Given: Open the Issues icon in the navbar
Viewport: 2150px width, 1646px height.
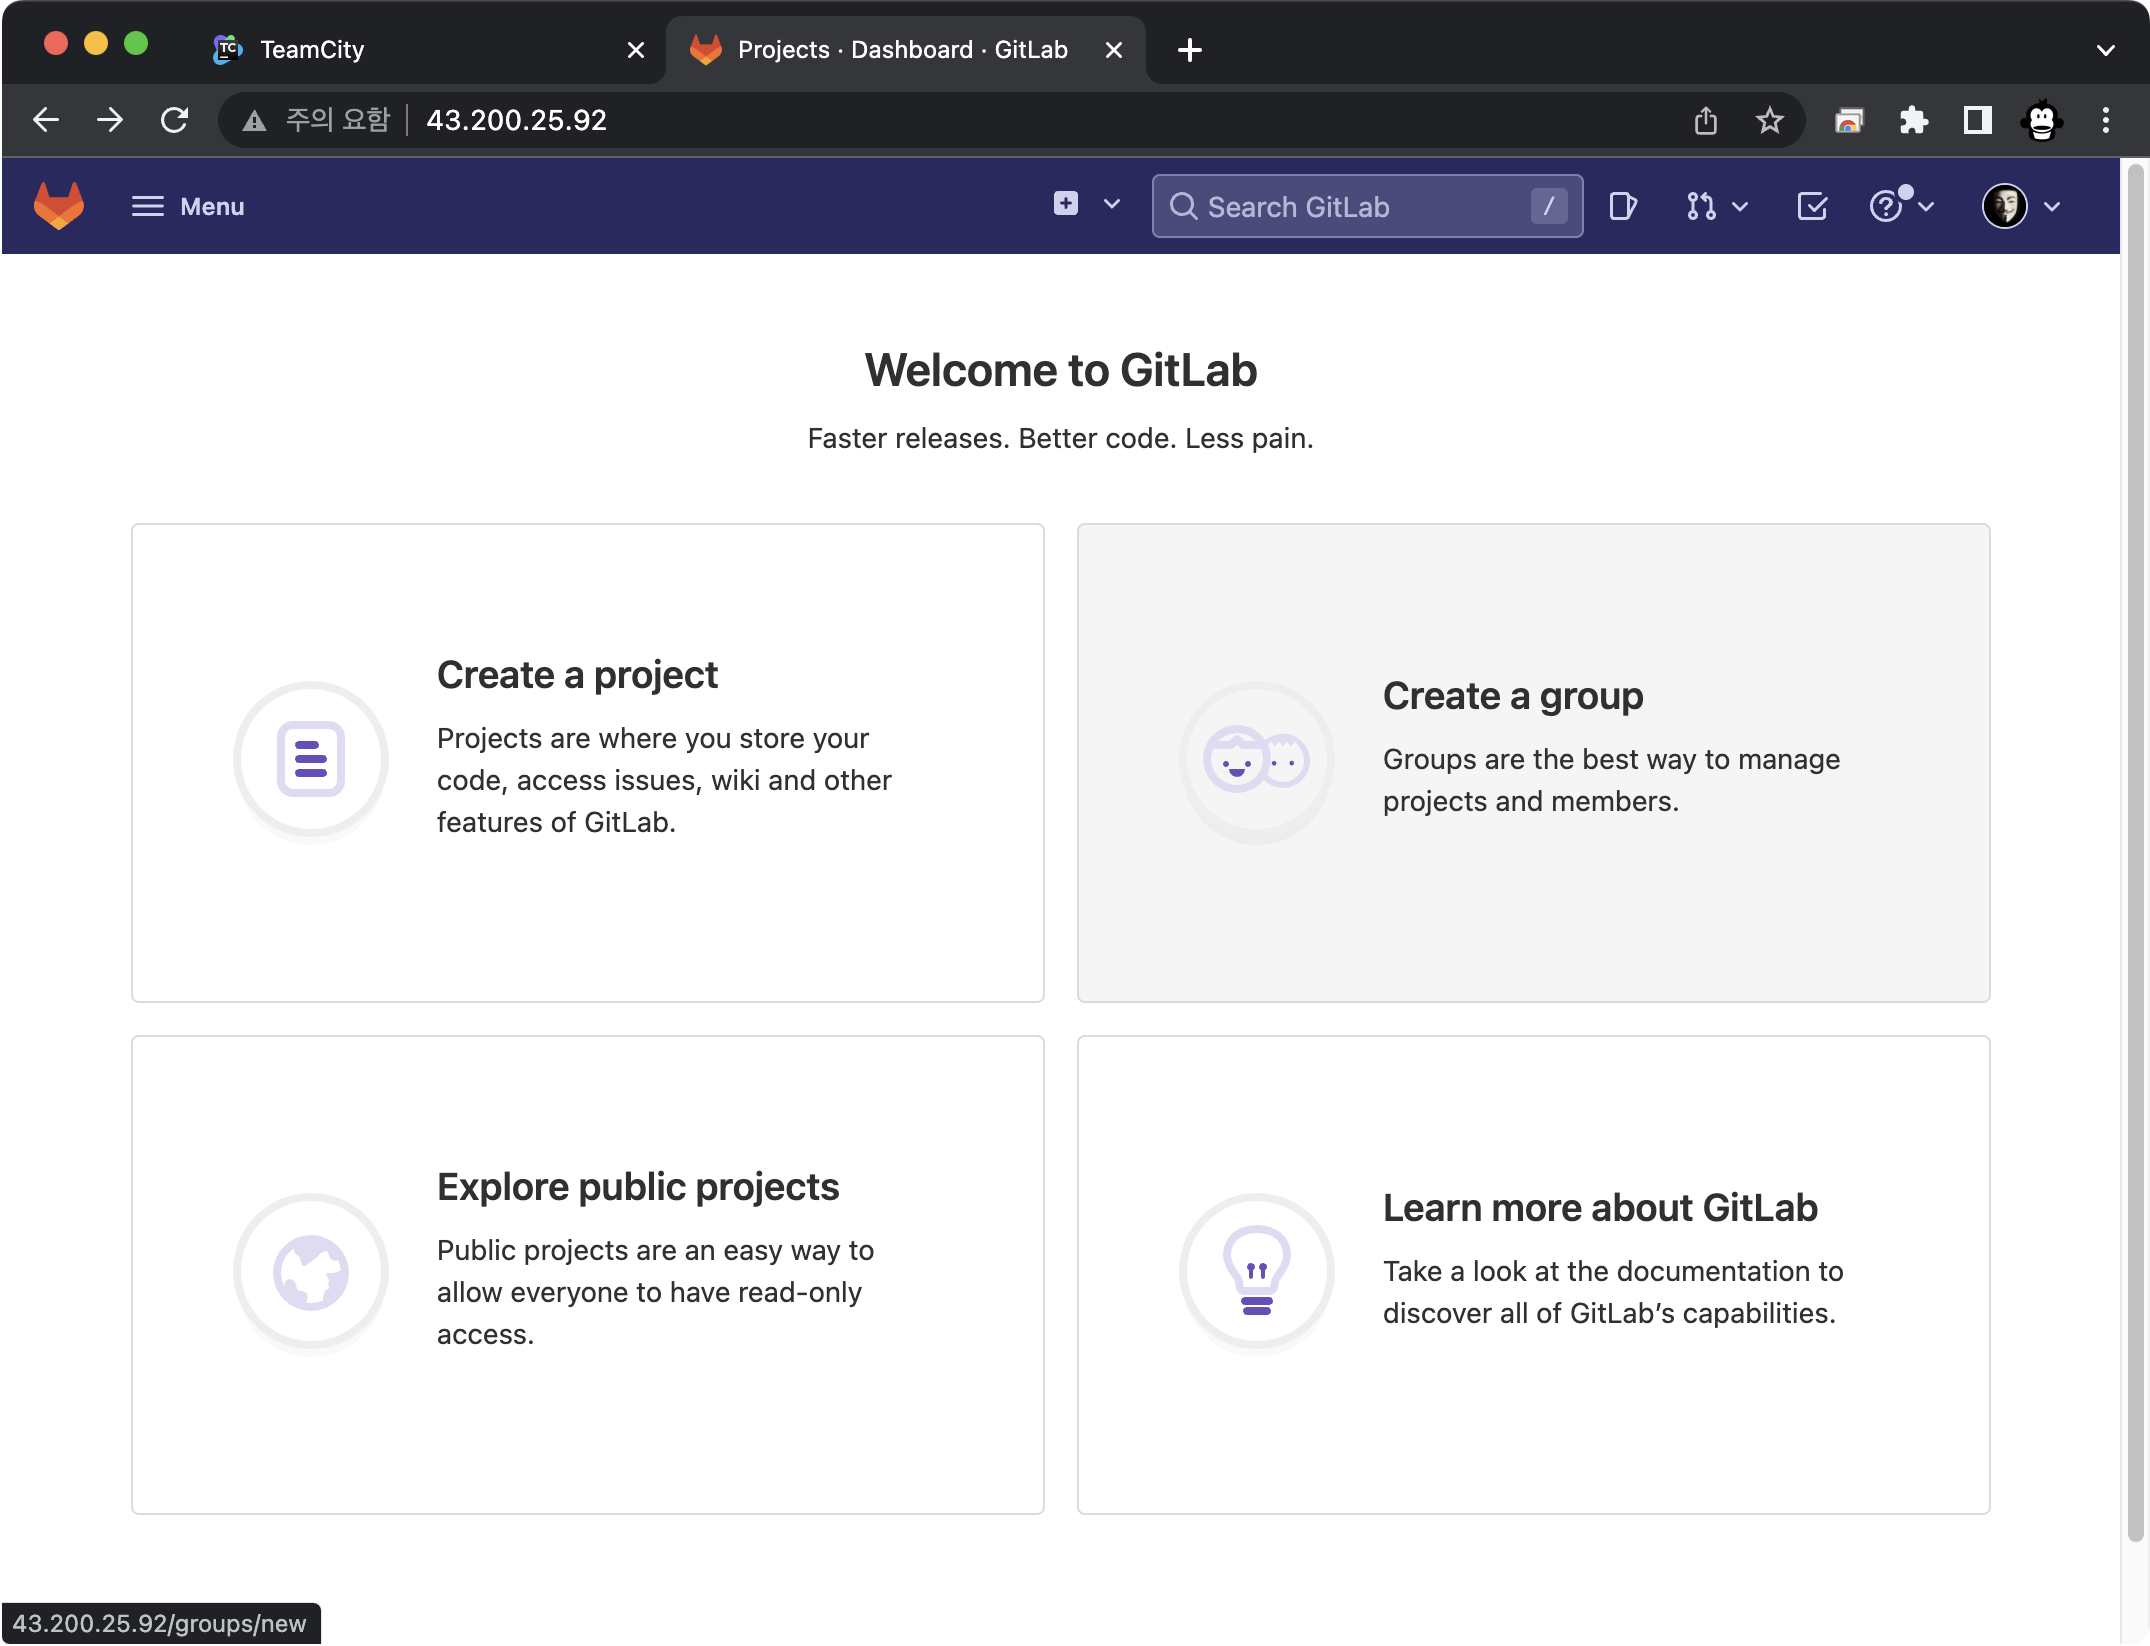Looking at the screenshot, I should [x=1622, y=206].
